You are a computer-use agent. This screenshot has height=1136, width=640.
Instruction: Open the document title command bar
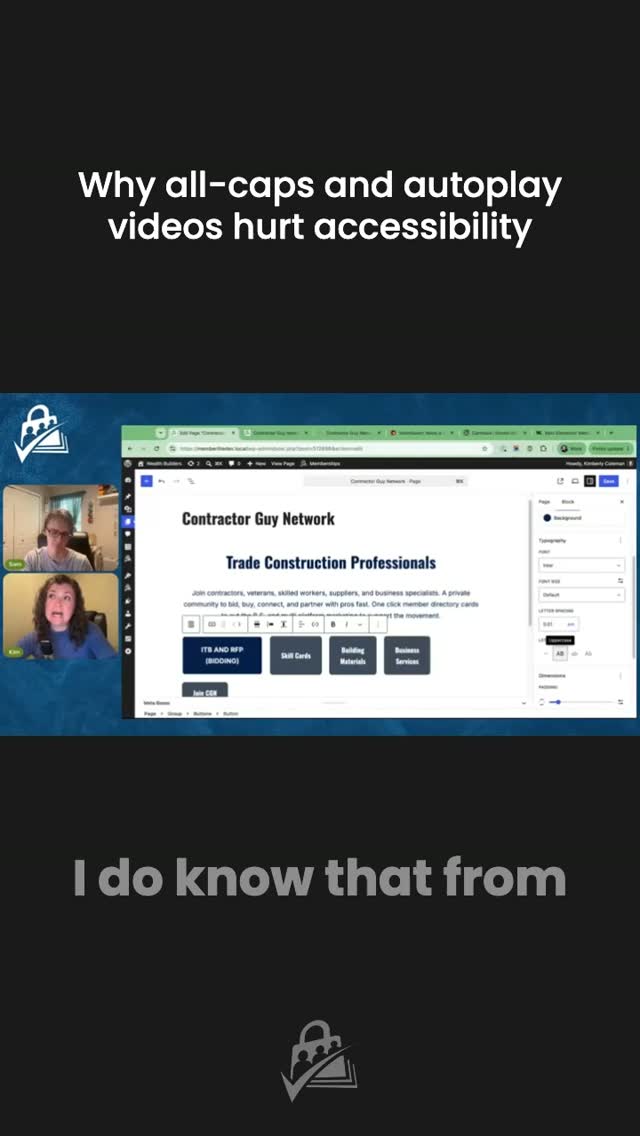385,481
